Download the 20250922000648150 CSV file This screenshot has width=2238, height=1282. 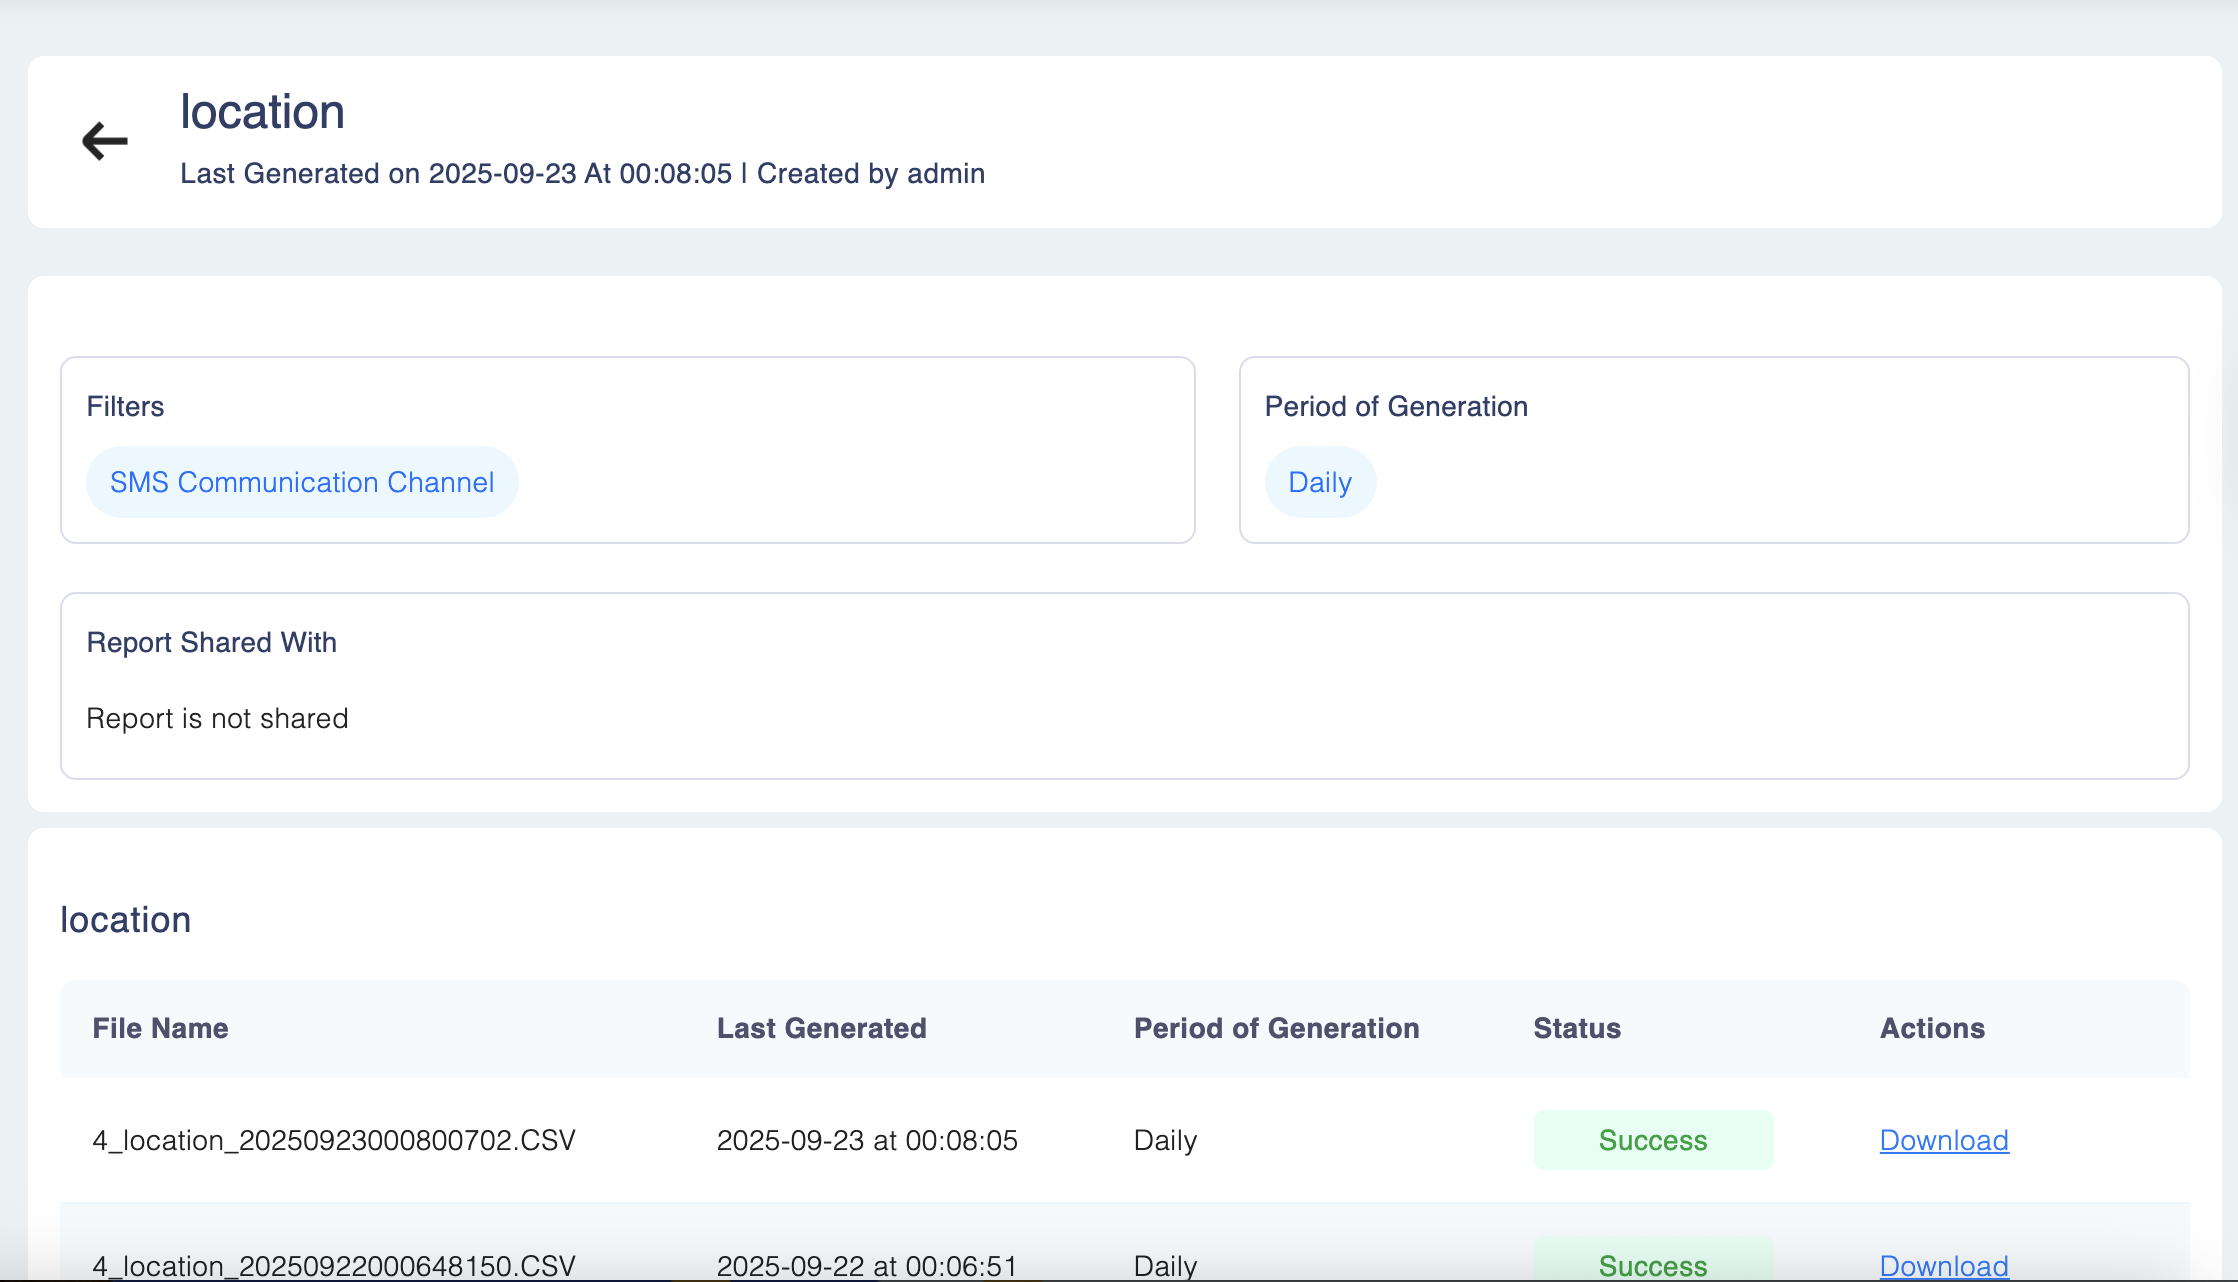(x=1943, y=1265)
